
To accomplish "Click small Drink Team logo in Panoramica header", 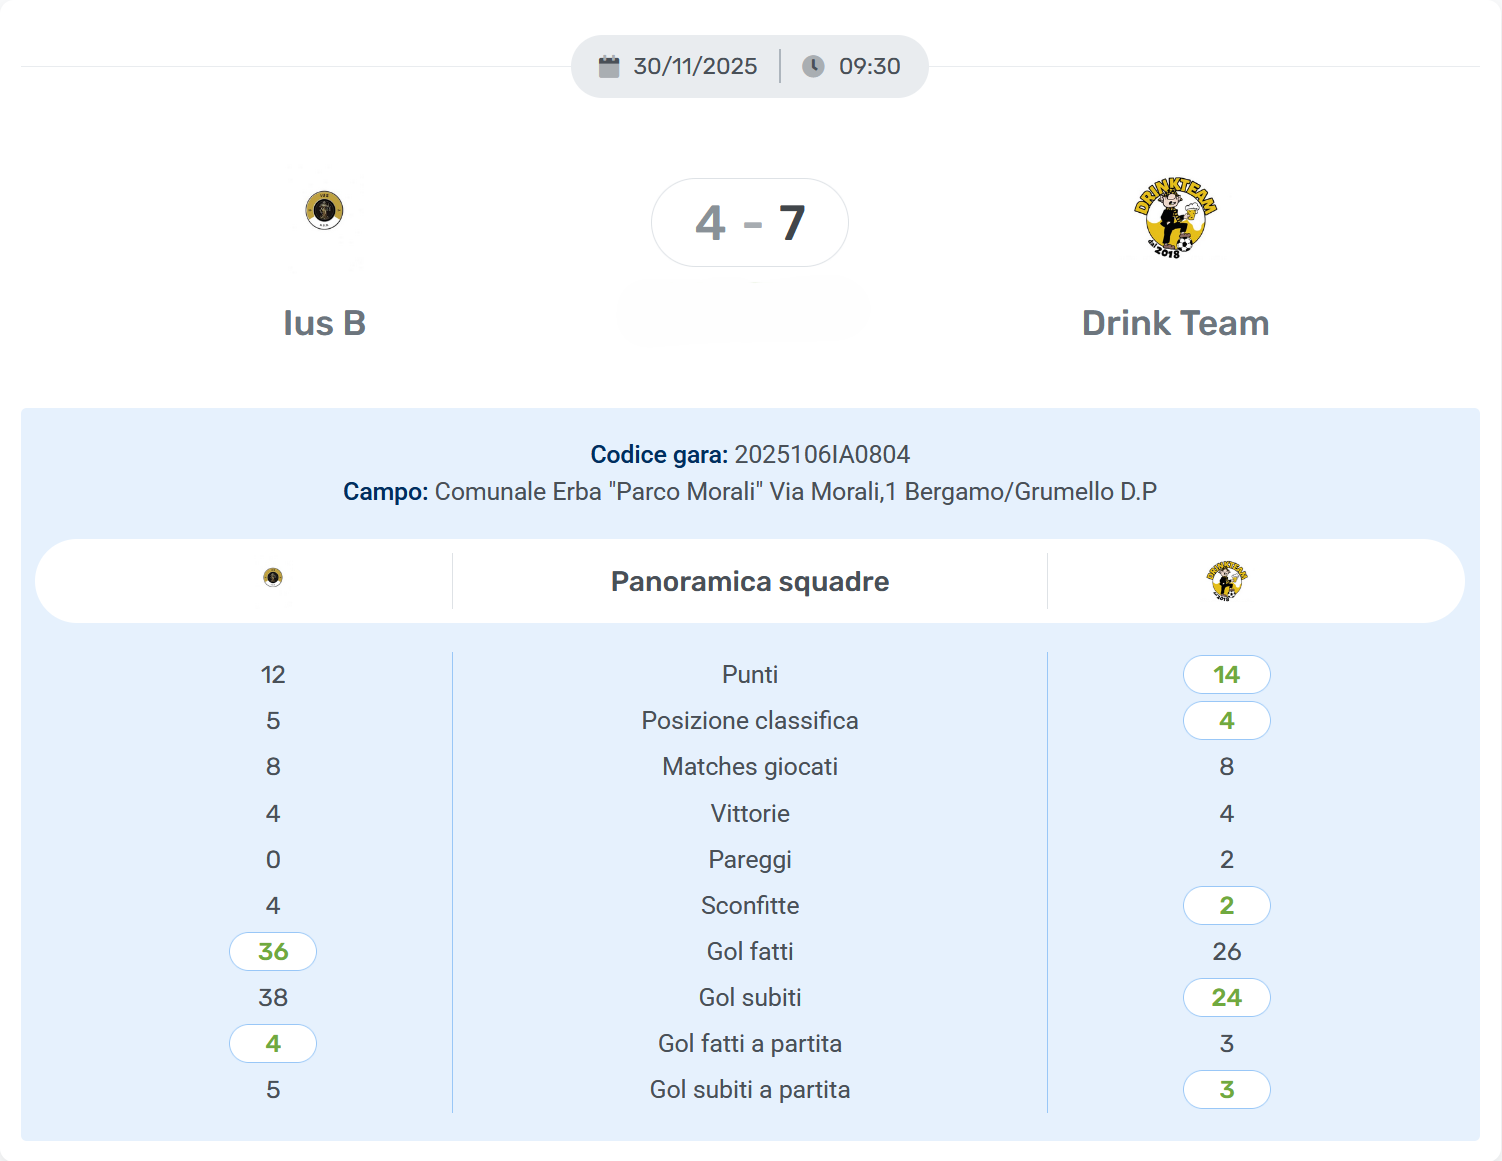I will click(1226, 580).
